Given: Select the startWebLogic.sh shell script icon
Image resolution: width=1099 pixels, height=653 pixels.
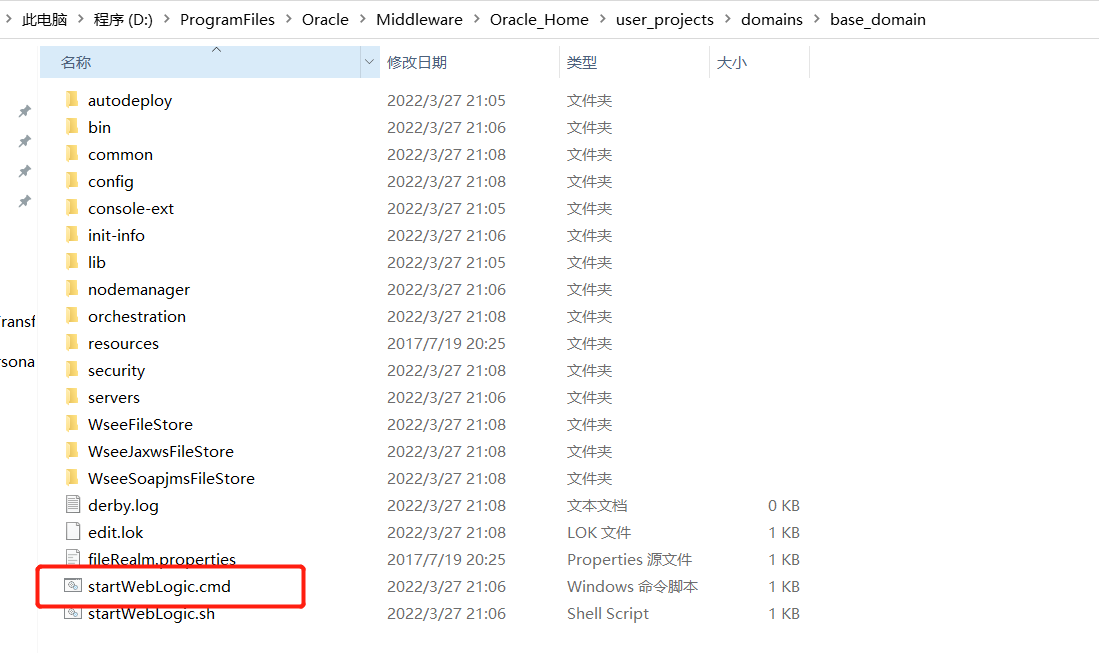Looking at the screenshot, I should tap(73, 613).
